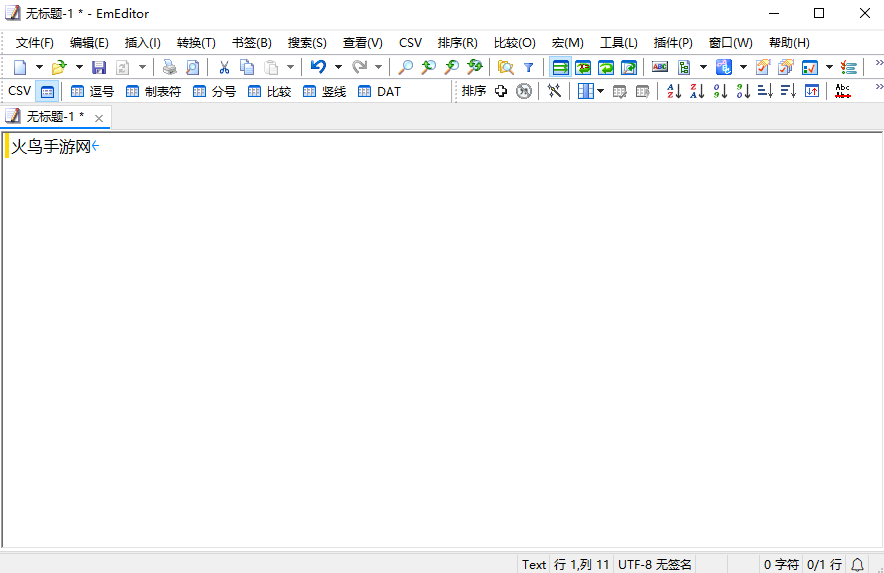Toggle Wrap by Characters button

(x=583, y=68)
